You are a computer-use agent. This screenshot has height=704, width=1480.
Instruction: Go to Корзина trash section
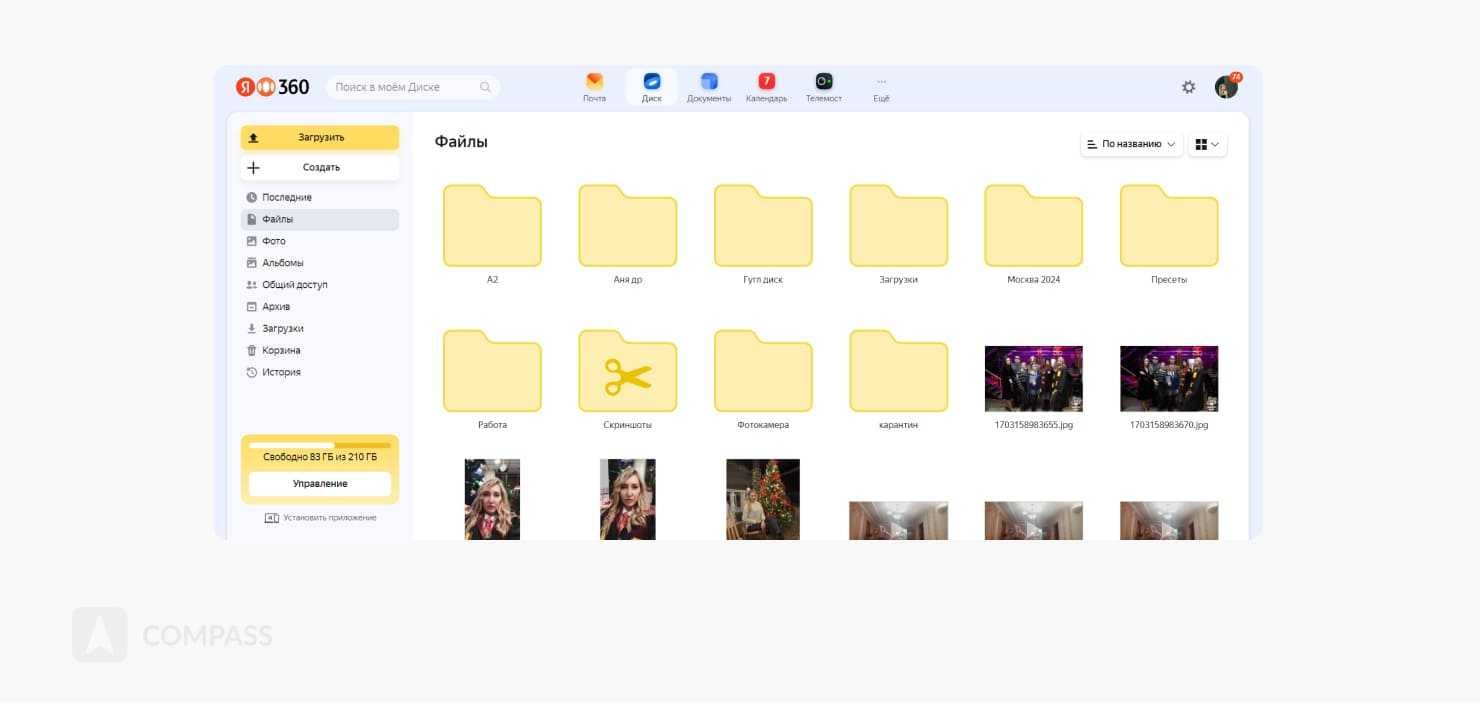click(281, 350)
